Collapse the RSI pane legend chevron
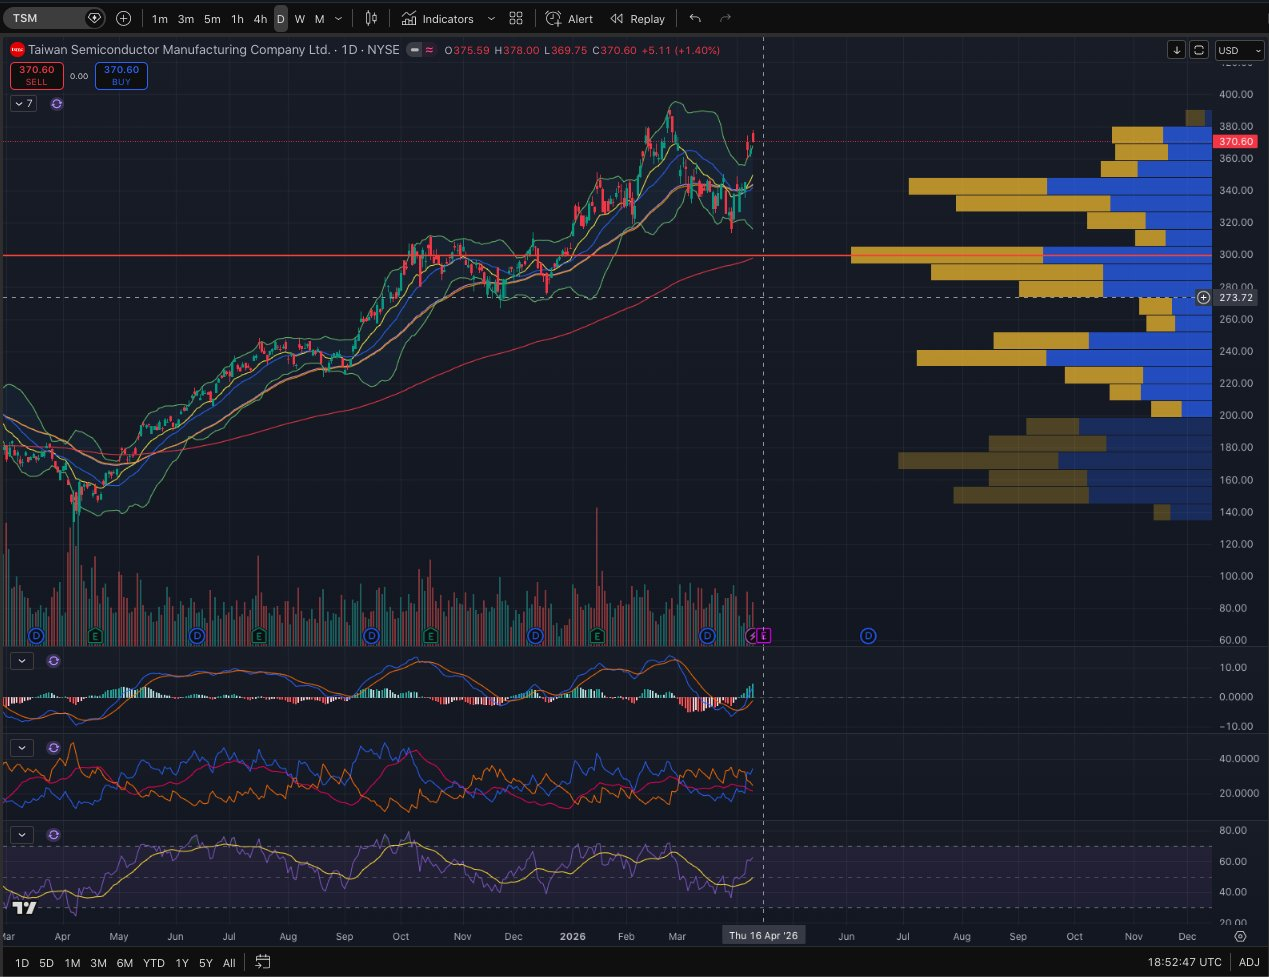Viewport: 1269px width, 977px height. [x=22, y=835]
